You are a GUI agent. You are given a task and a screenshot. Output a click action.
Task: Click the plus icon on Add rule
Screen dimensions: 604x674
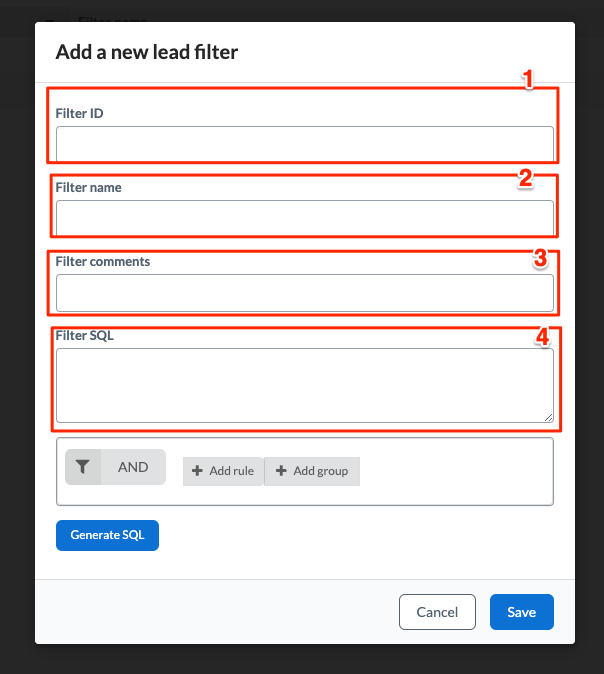click(197, 471)
